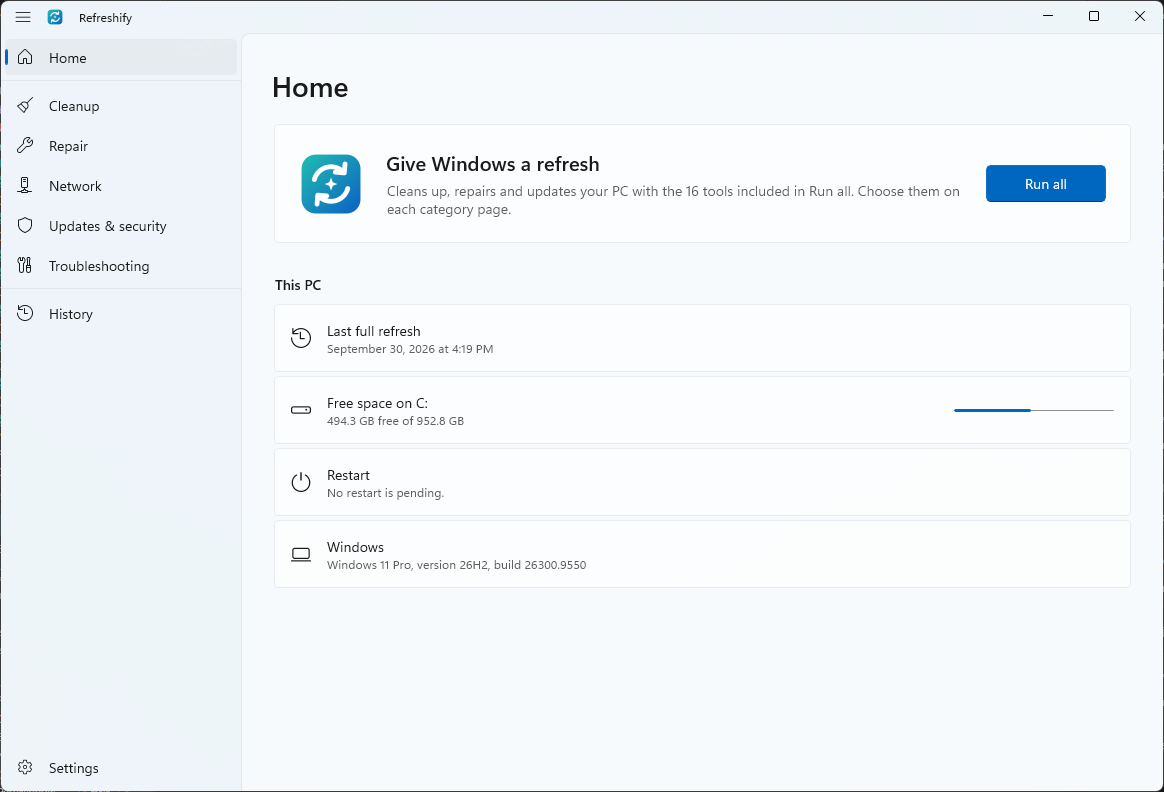Click the power icon beside Restart

[301, 482]
